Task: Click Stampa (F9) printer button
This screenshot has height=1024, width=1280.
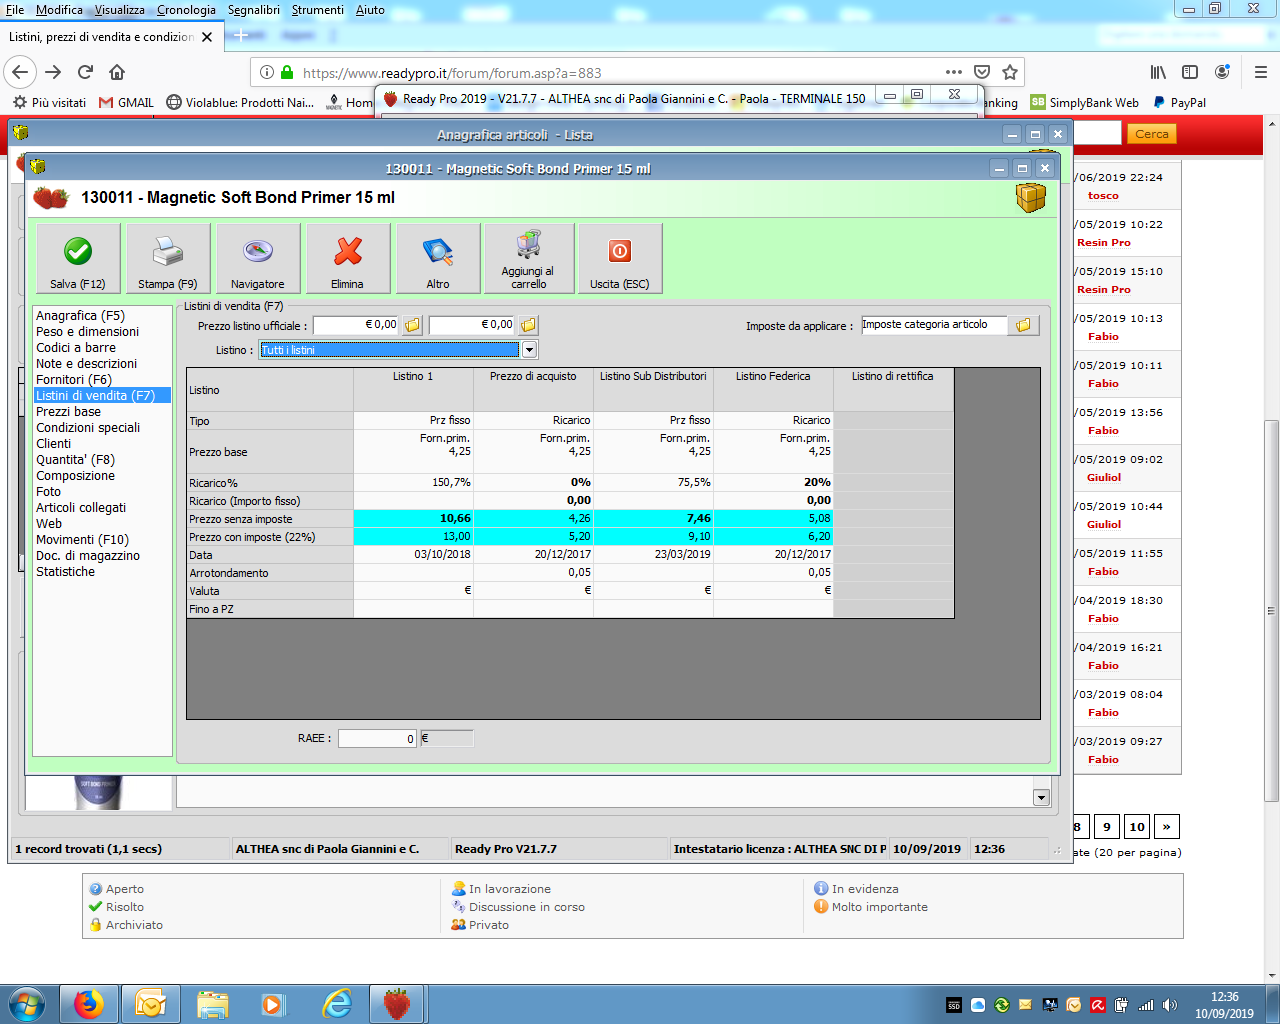Action: tap(167, 258)
